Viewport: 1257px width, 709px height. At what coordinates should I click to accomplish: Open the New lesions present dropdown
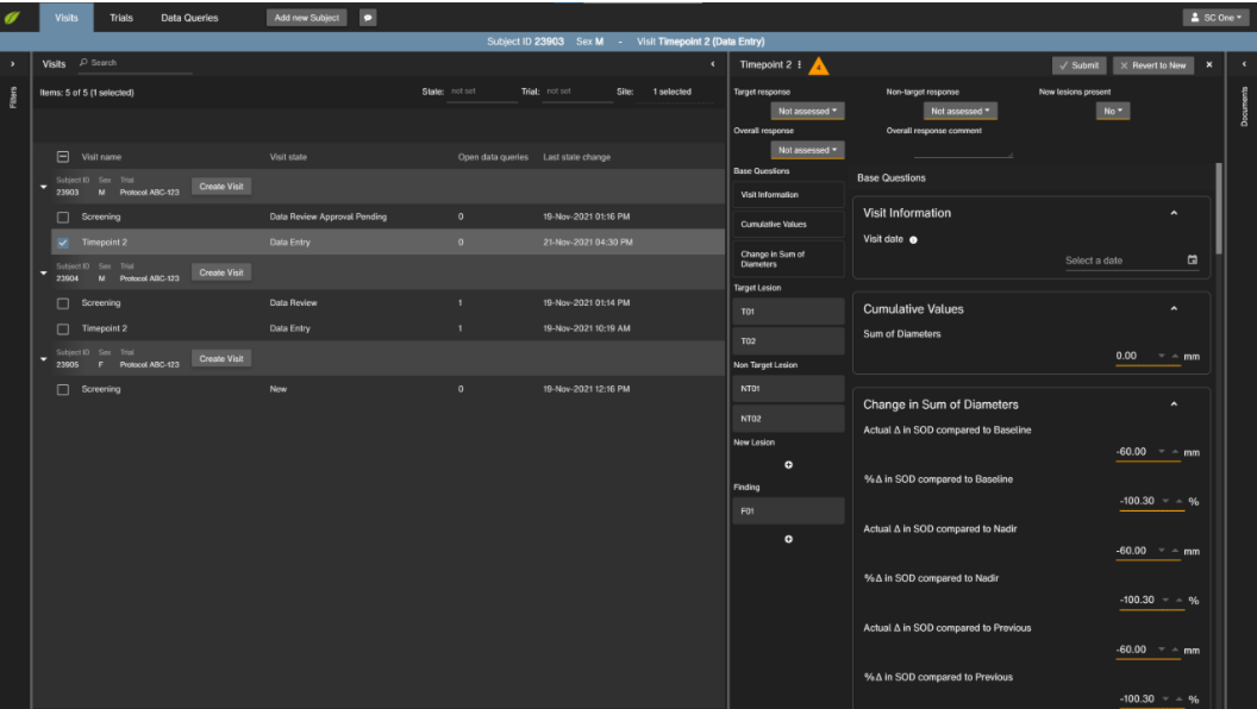click(1112, 111)
